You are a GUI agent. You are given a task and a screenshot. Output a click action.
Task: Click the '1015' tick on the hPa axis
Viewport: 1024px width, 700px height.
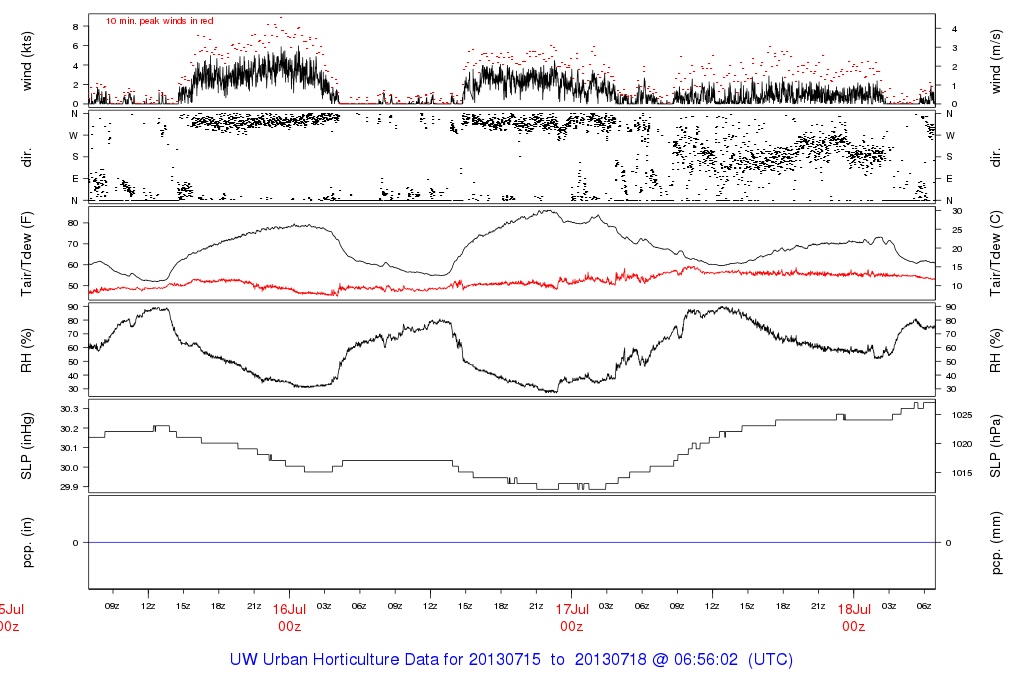pyautogui.click(x=961, y=473)
